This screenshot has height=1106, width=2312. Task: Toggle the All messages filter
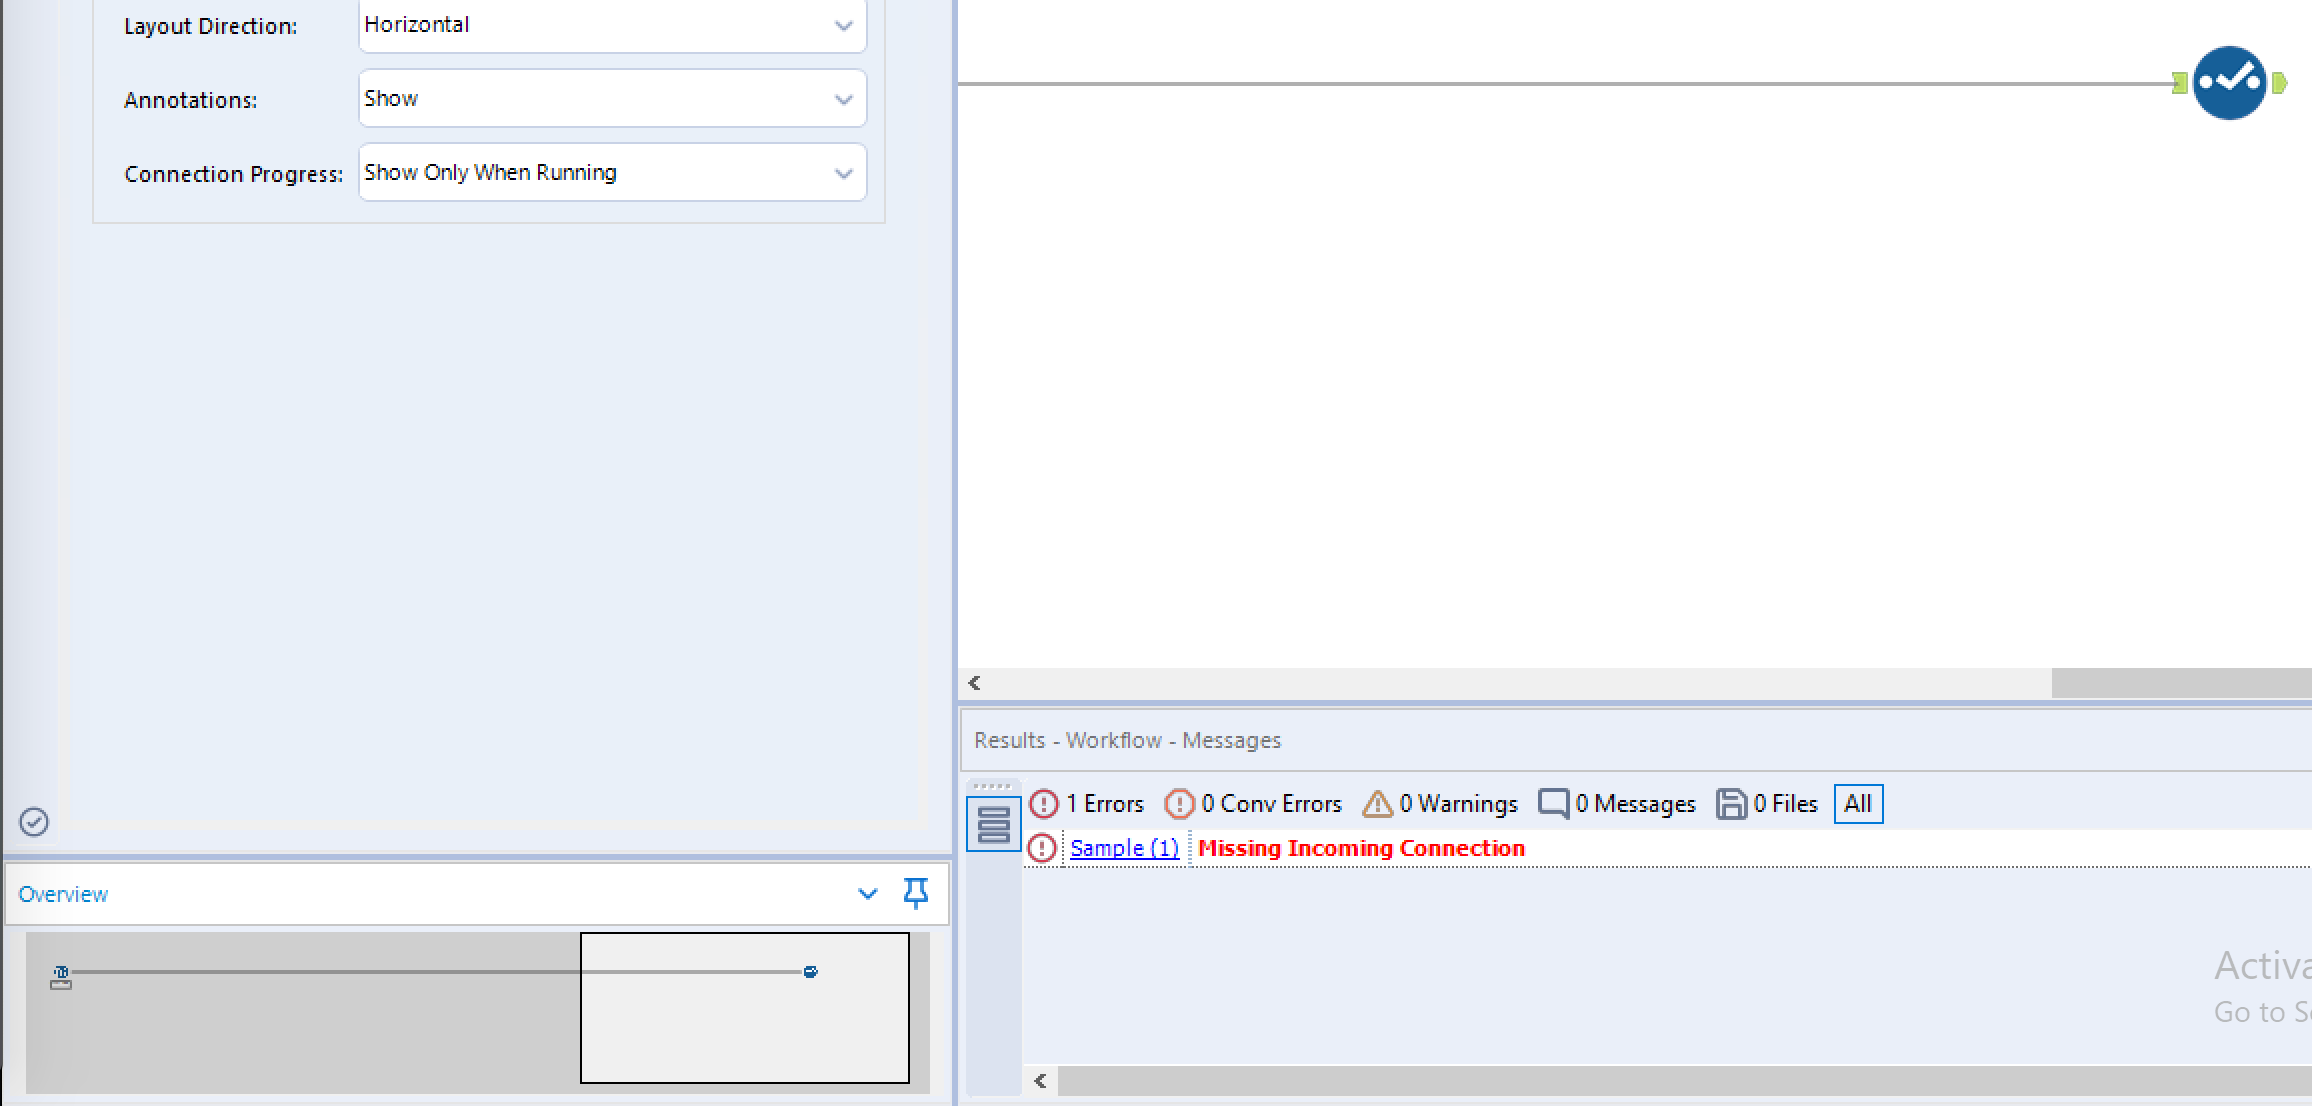(x=1857, y=803)
